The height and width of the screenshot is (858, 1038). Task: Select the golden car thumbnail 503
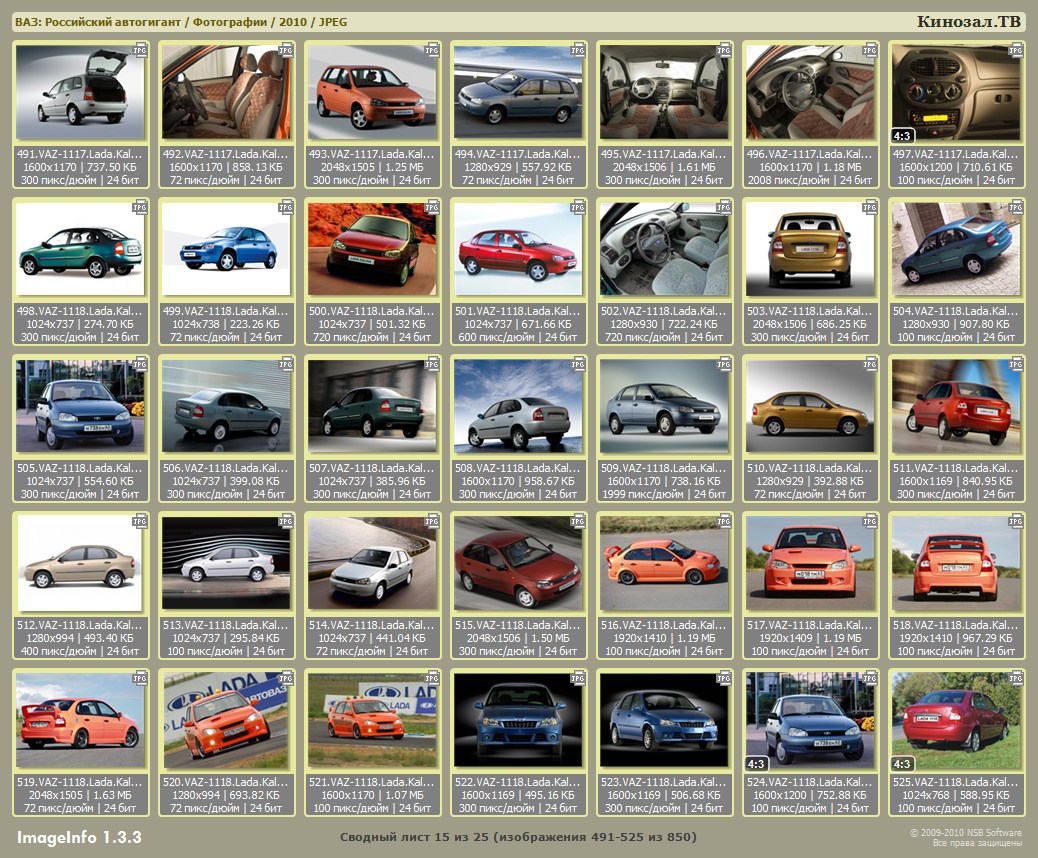point(810,249)
